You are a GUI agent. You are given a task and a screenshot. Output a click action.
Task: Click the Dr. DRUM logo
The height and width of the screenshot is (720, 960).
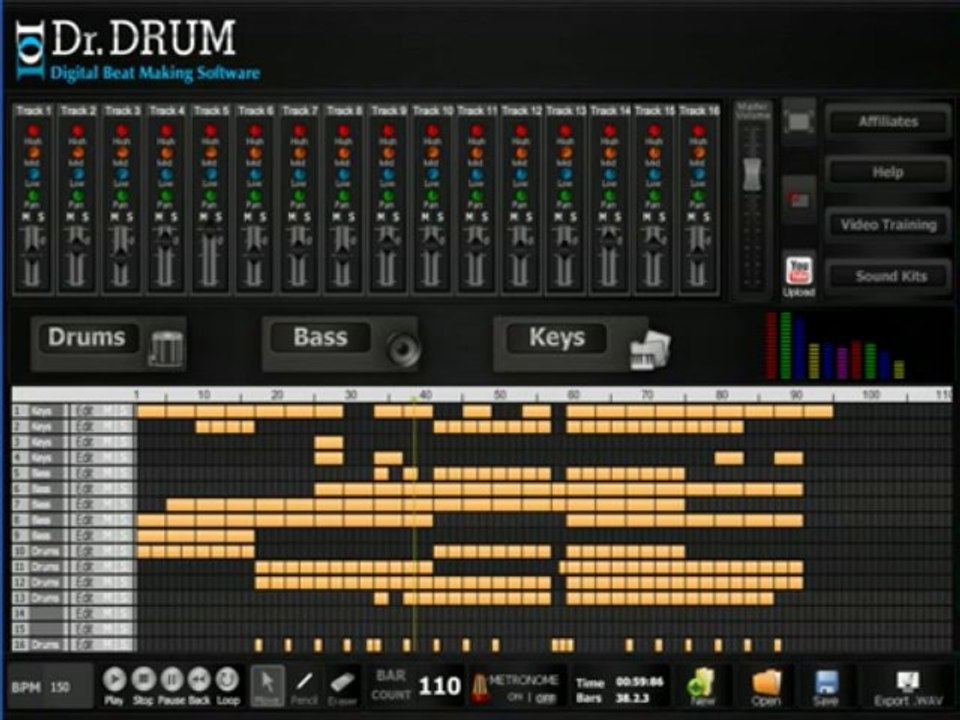pos(137,51)
